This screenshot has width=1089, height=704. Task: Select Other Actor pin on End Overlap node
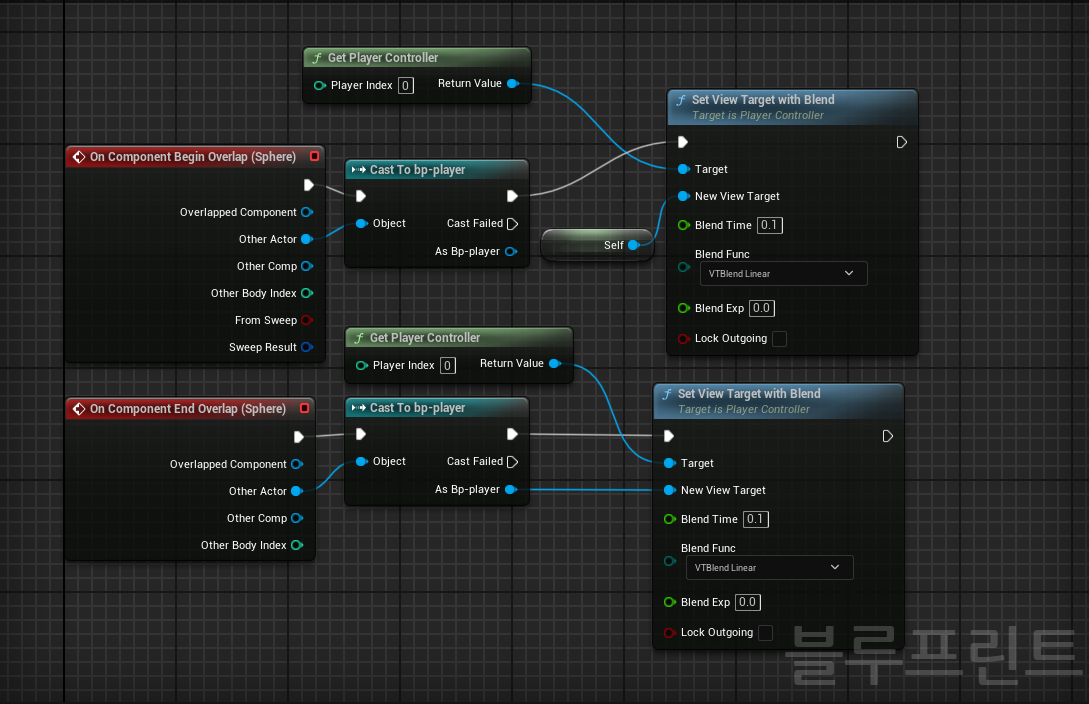tap(297, 491)
